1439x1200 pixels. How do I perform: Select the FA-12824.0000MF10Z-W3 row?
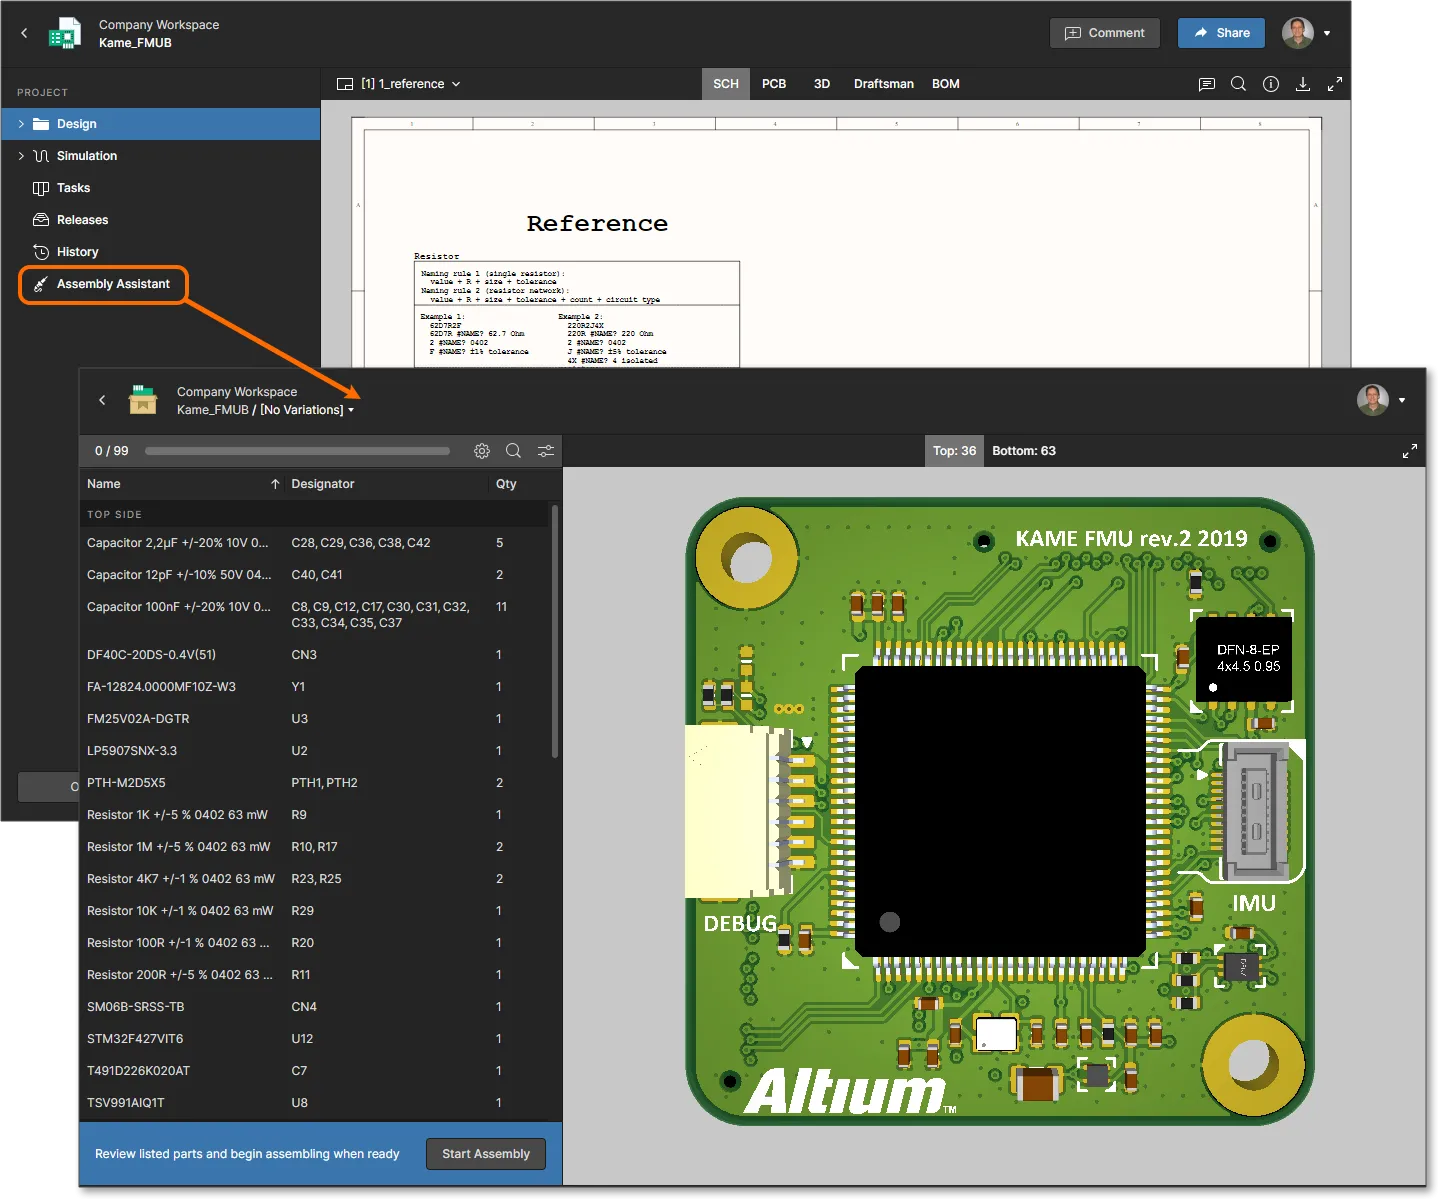point(315,687)
